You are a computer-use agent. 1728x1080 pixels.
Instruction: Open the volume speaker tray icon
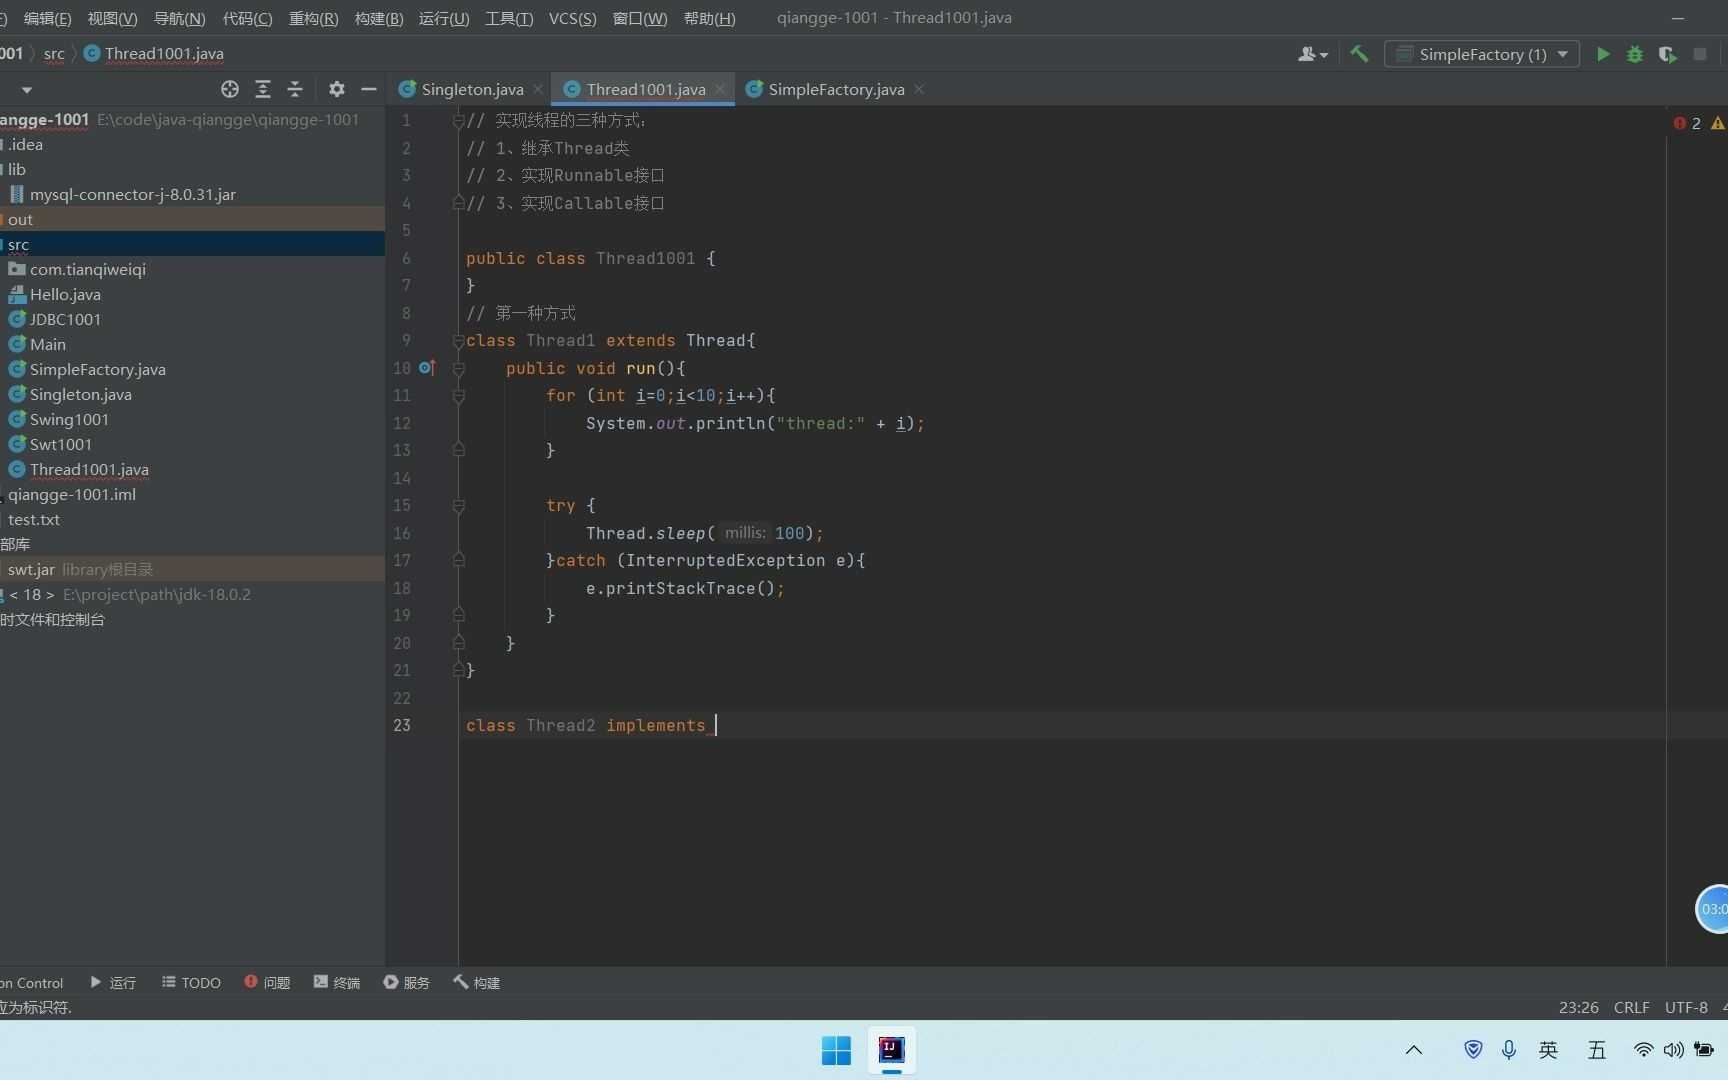tap(1673, 1049)
